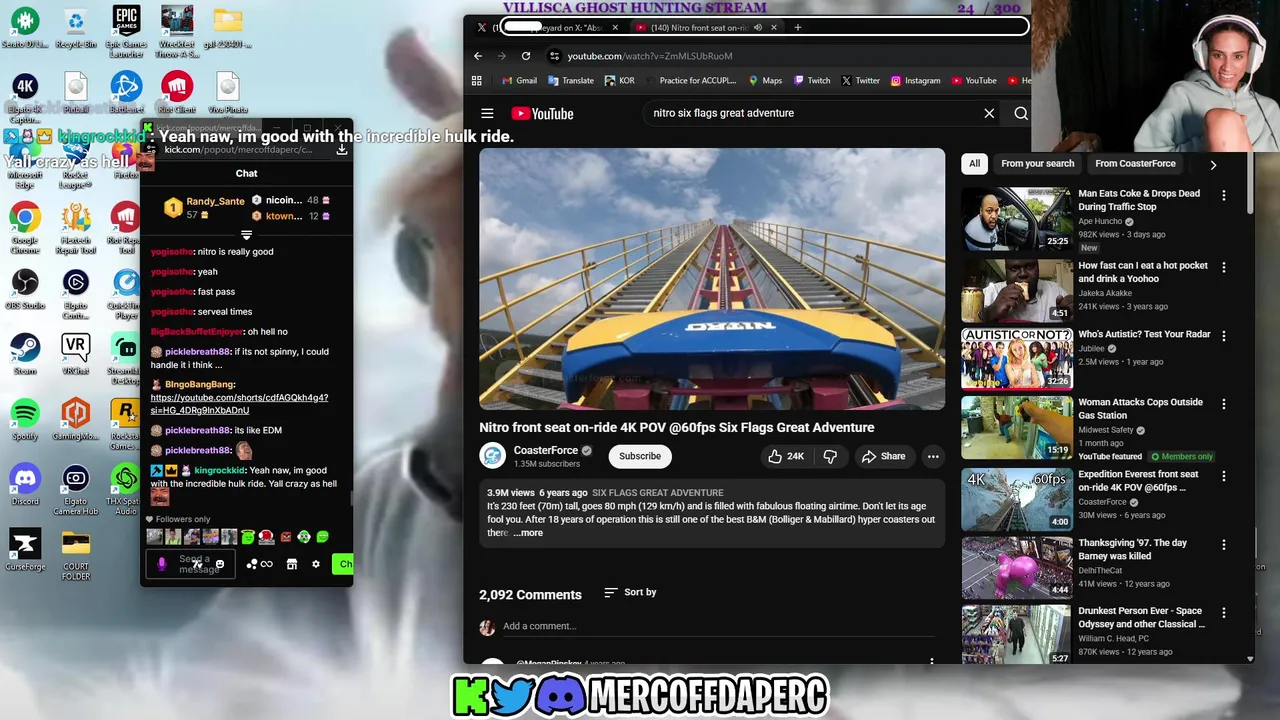Dislike the Nitro POV video

tap(830, 456)
